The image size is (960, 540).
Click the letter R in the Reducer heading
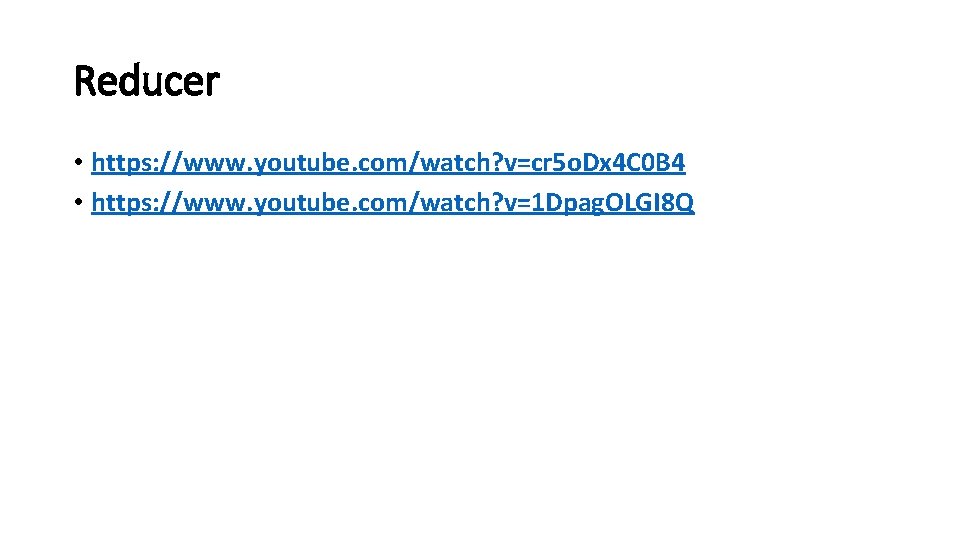(84, 81)
